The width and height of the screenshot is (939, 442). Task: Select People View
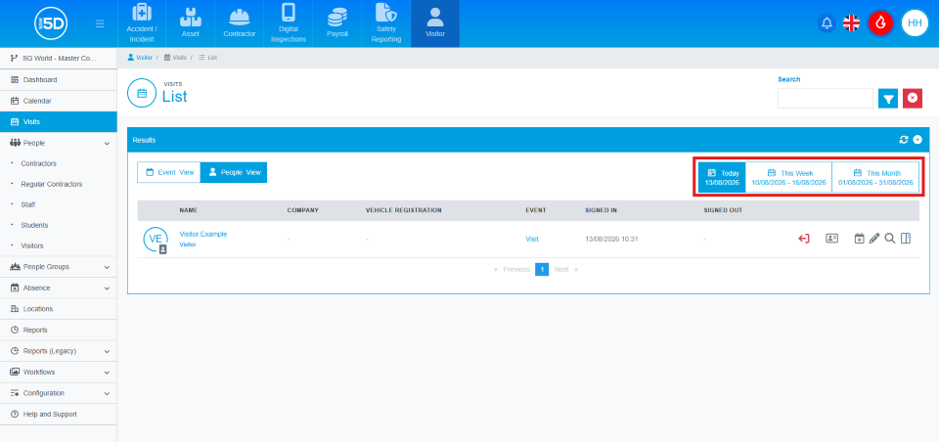[x=234, y=172]
